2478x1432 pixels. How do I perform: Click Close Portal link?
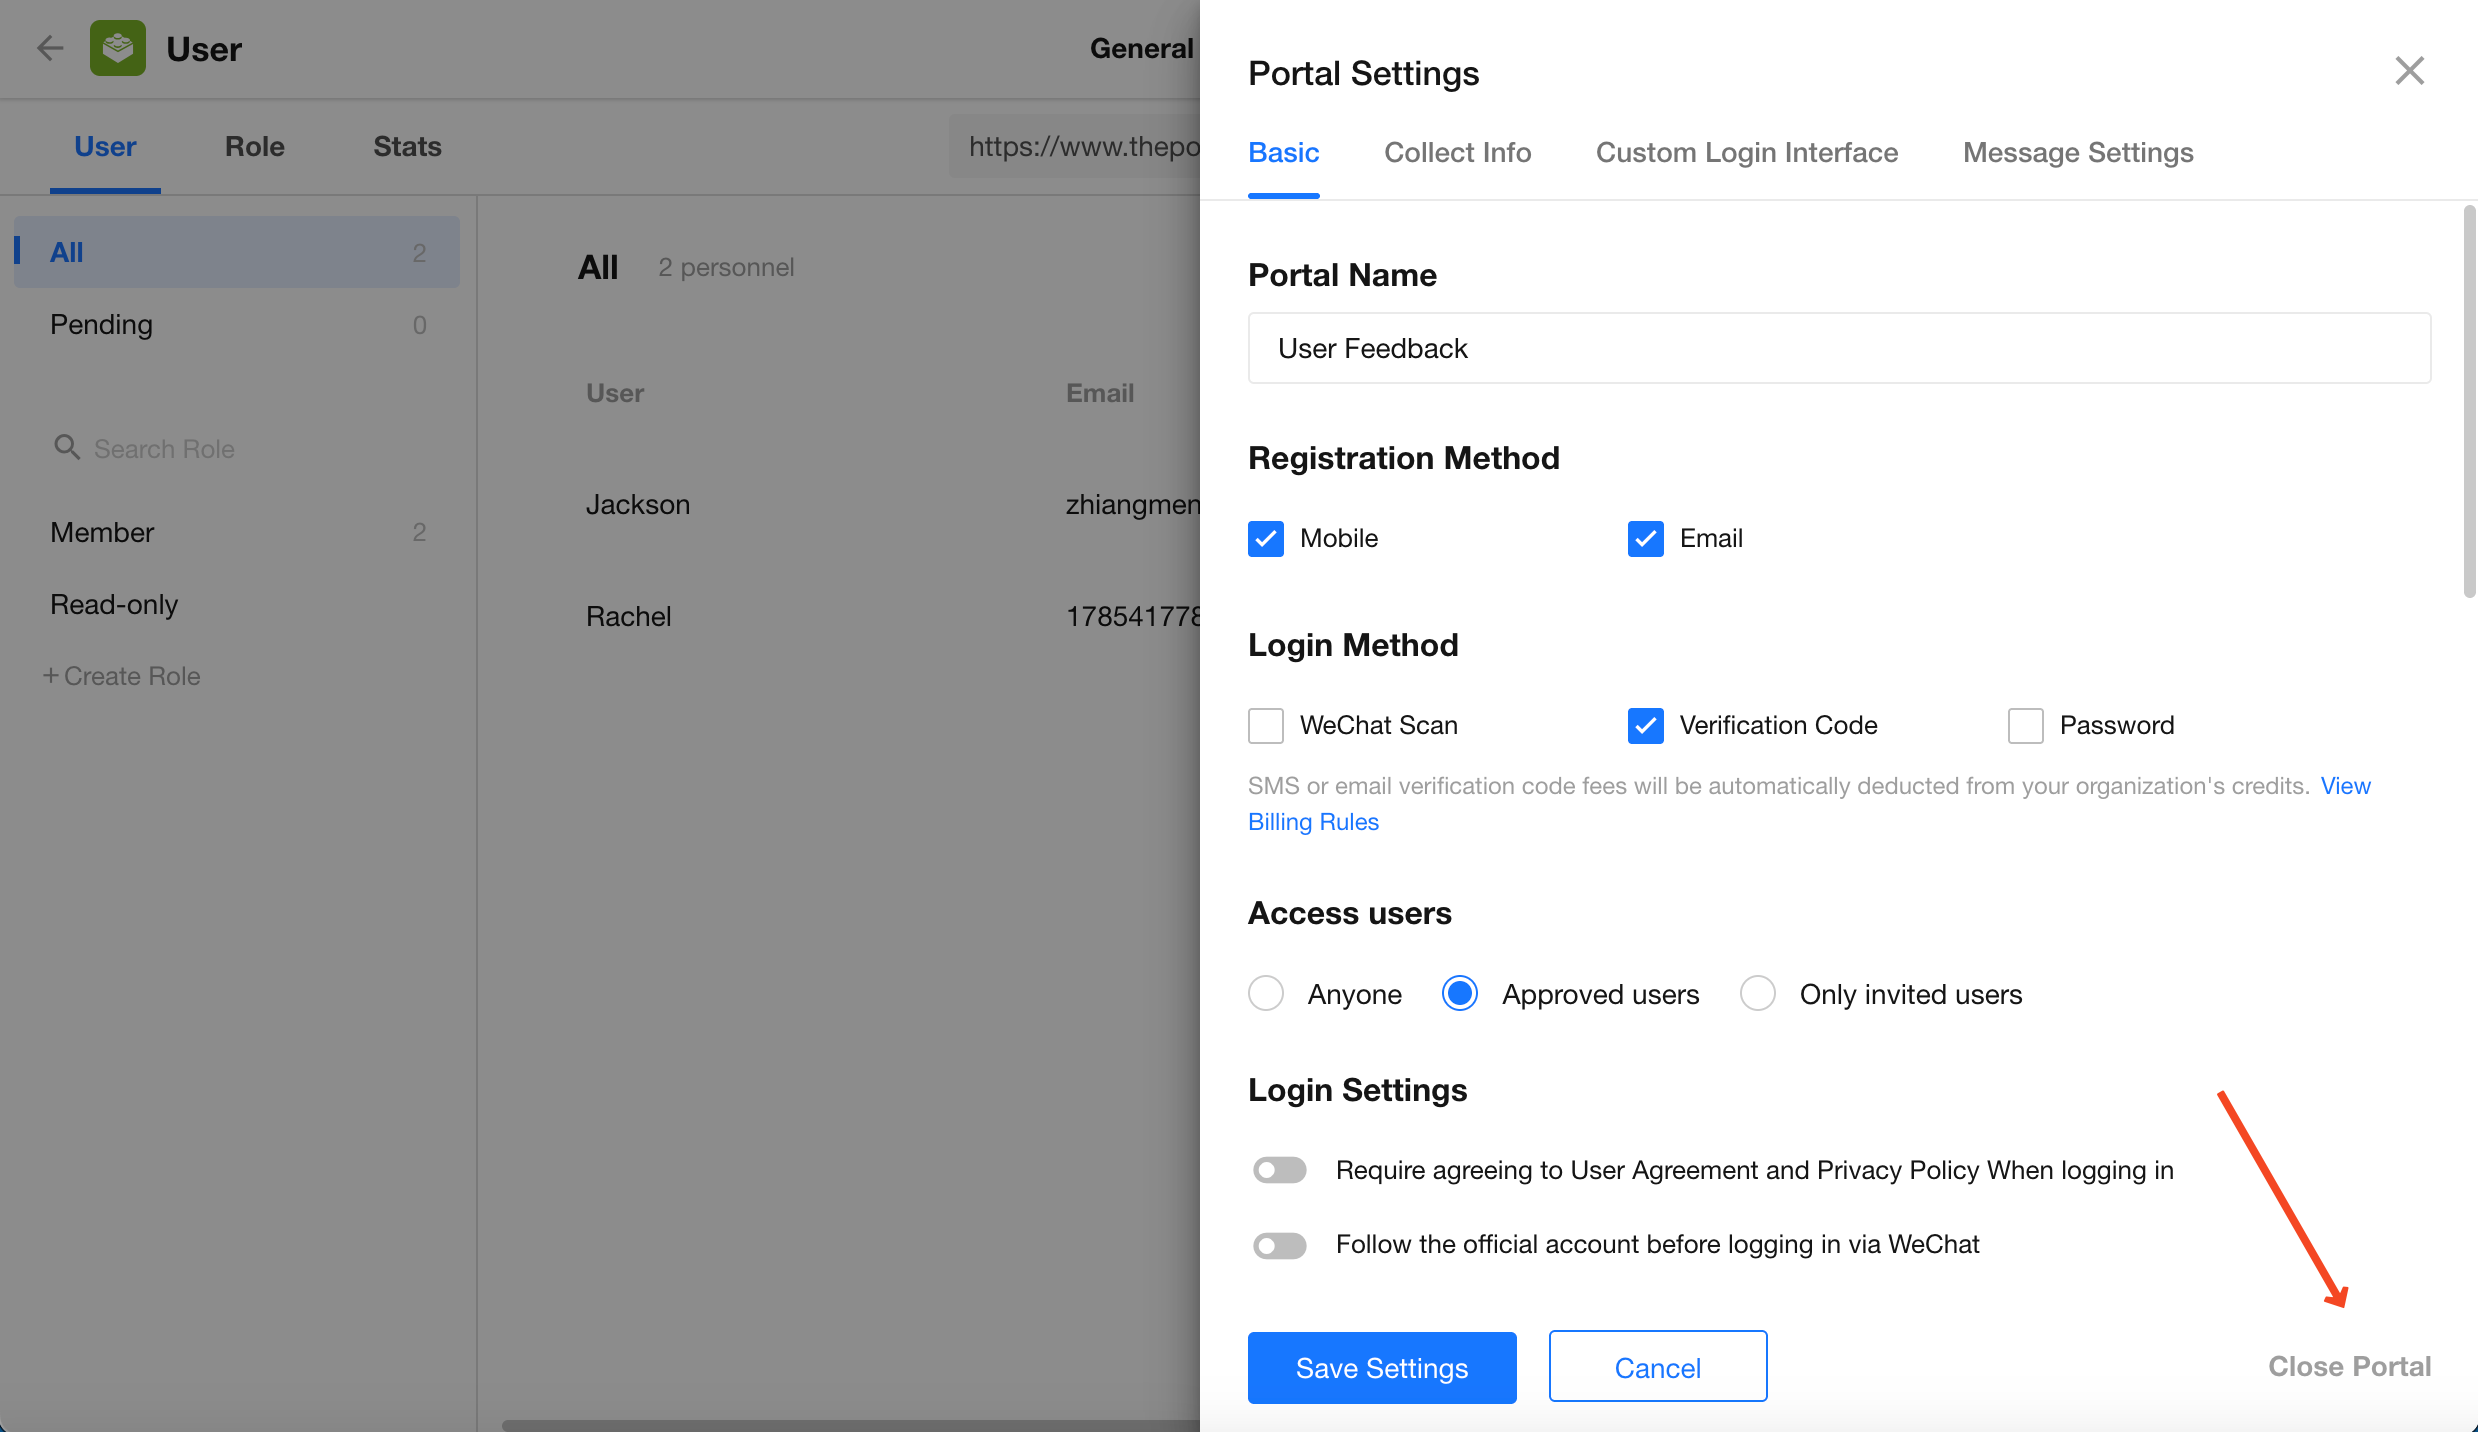click(2349, 1366)
